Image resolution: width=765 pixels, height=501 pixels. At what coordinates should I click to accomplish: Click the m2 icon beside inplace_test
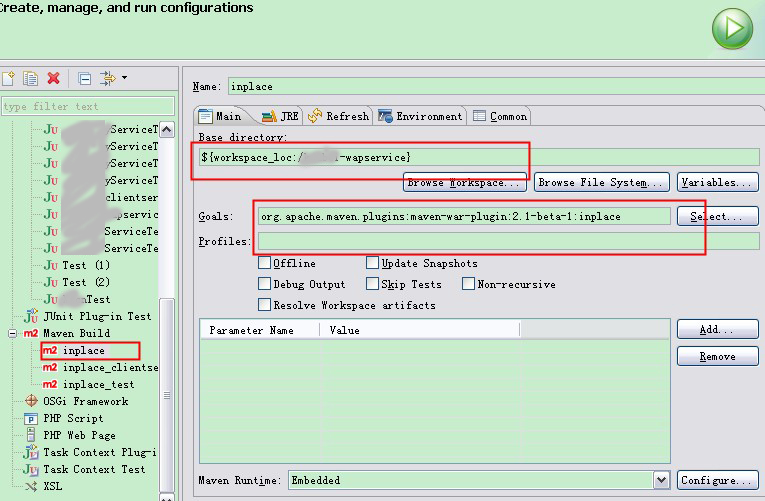point(50,384)
